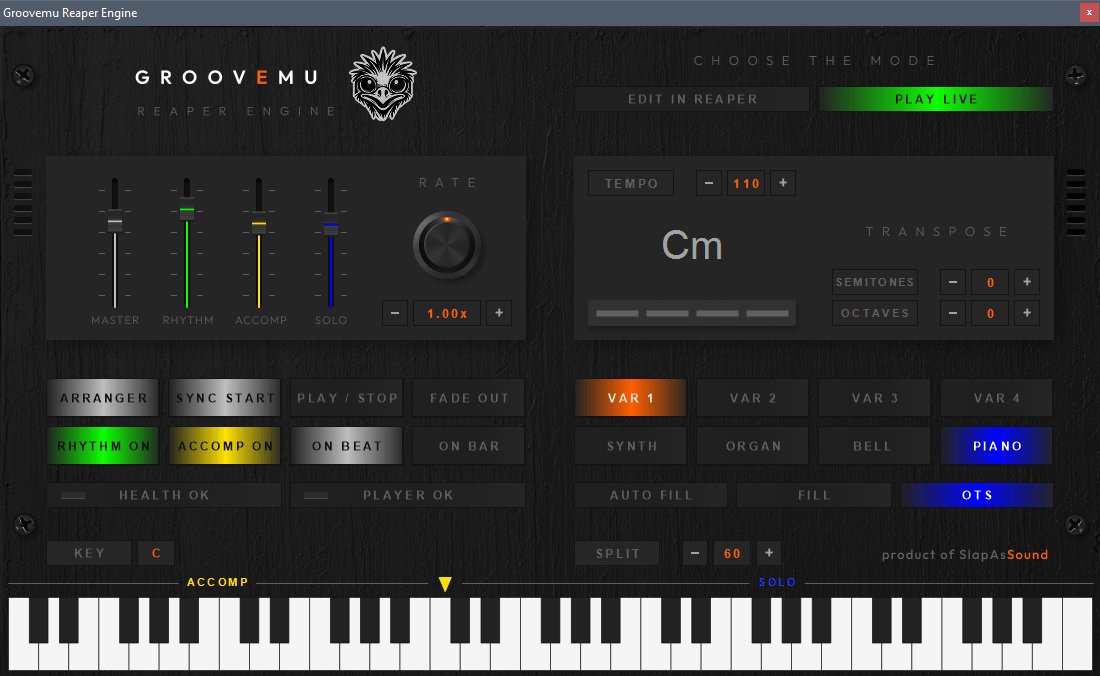The height and width of the screenshot is (676, 1100).
Task: Click the SlapAsSound product link
Action: click(x=965, y=555)
